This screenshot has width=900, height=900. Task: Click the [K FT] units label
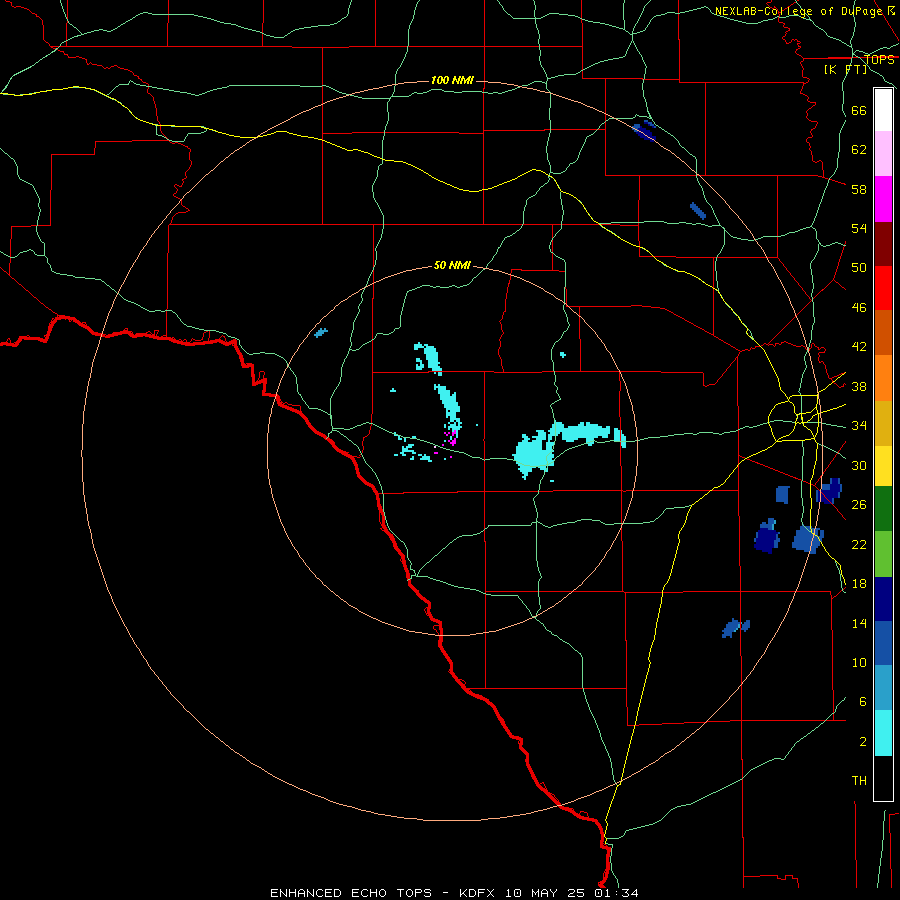coord(845,69)
